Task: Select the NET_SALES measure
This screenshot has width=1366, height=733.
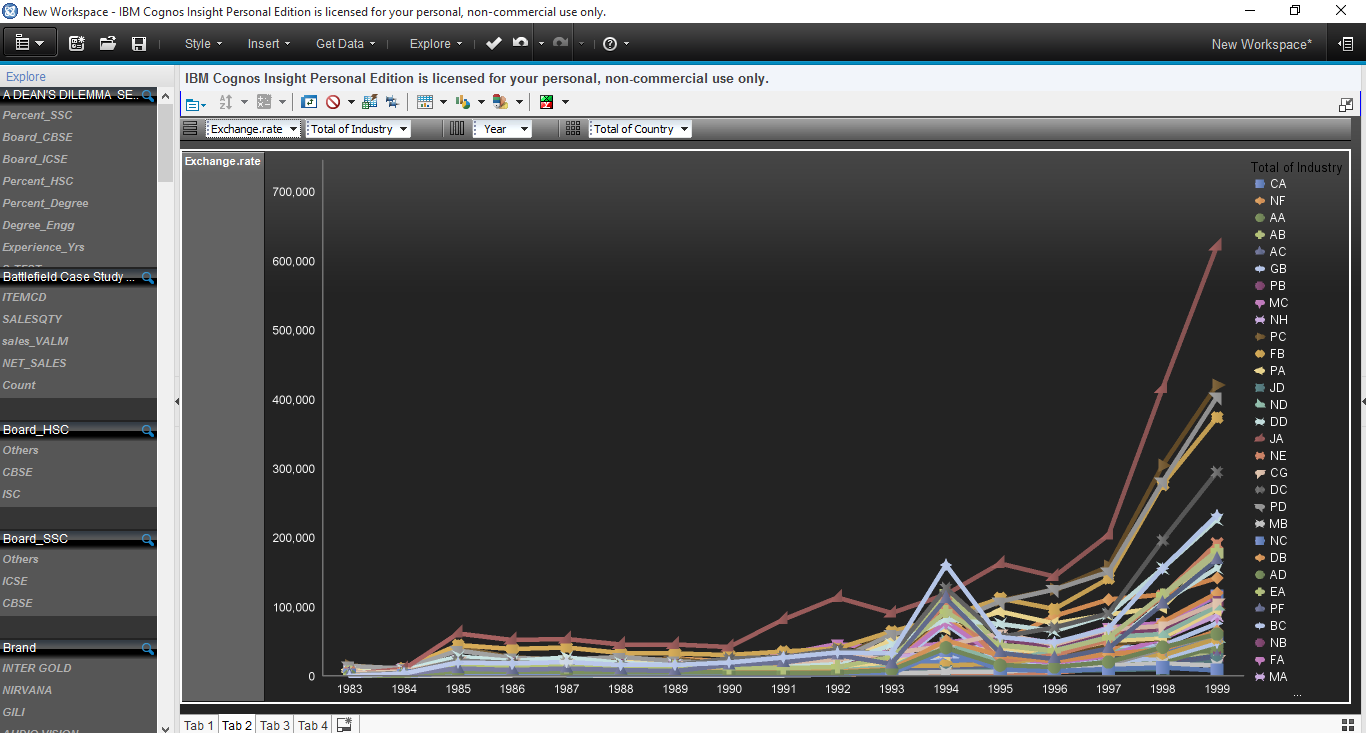Action: coord(35,363)
